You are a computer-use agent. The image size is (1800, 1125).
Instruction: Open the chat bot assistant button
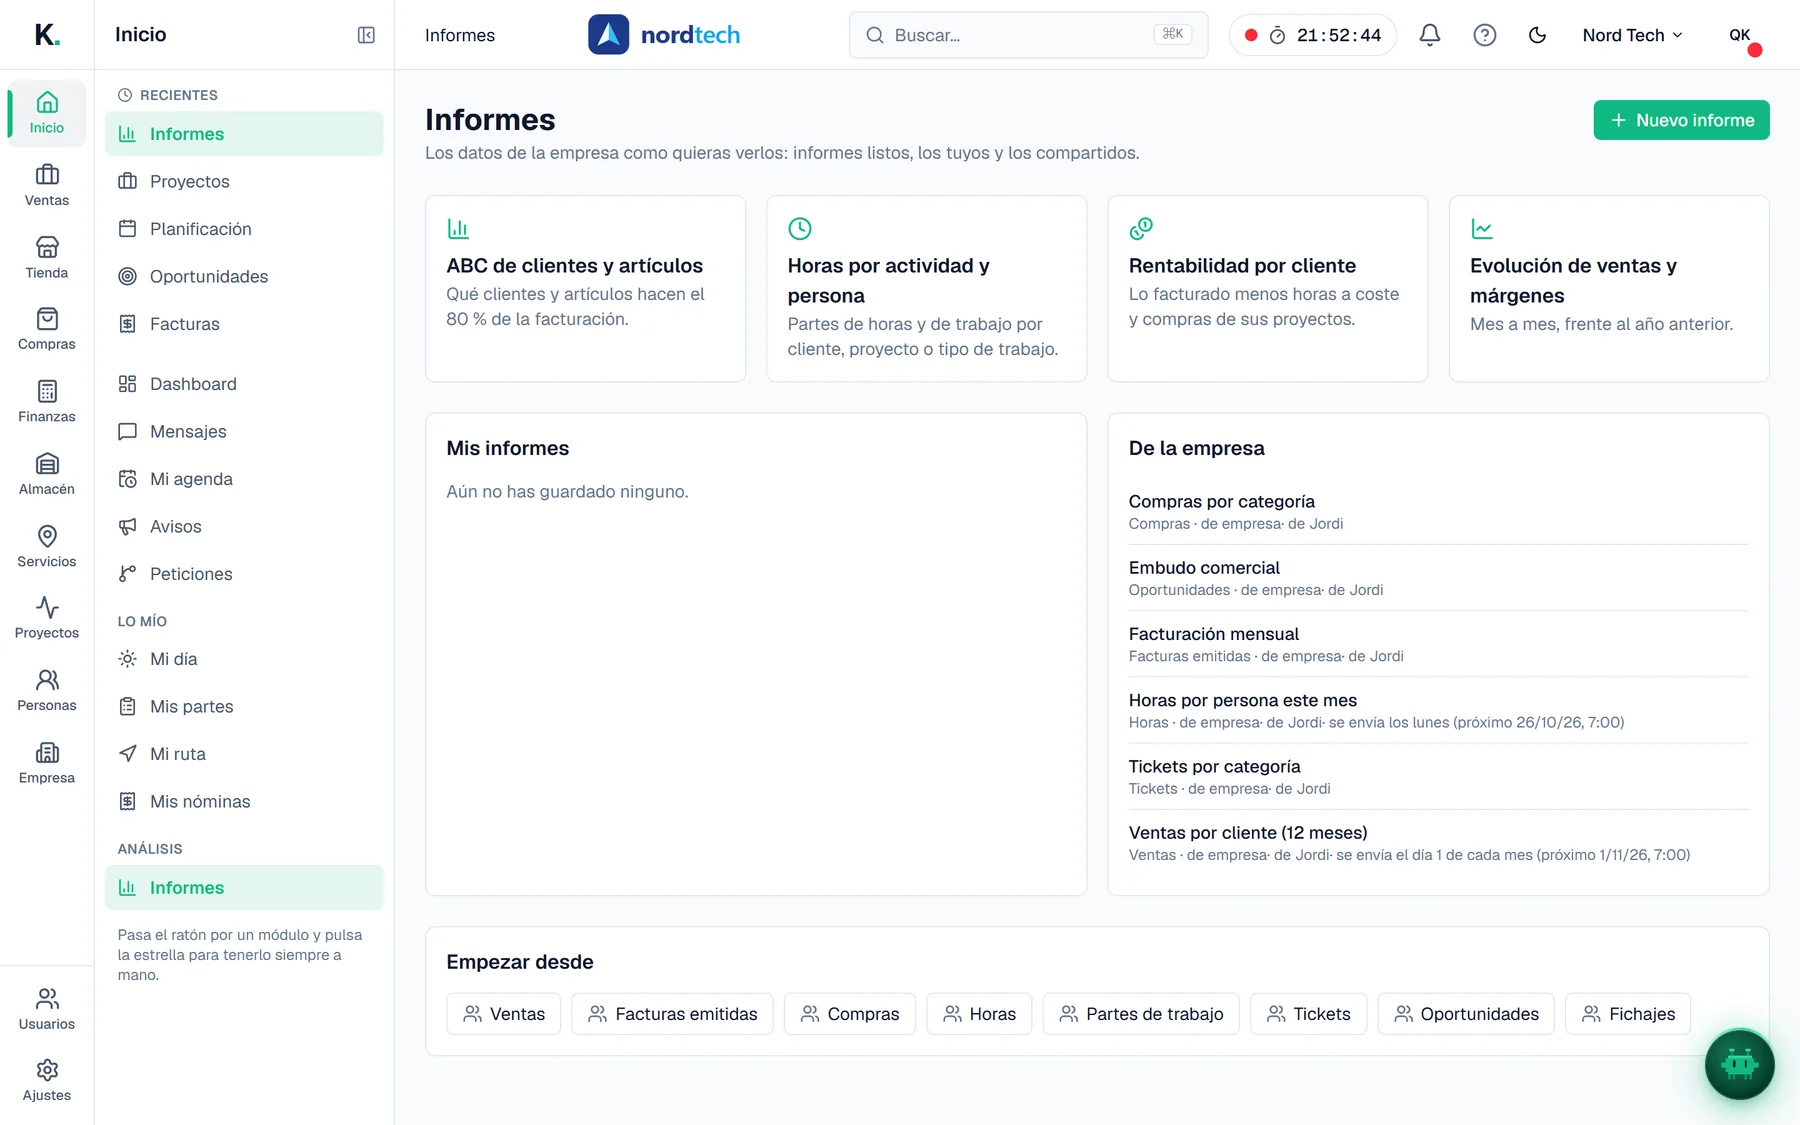pos(1739,1064)
